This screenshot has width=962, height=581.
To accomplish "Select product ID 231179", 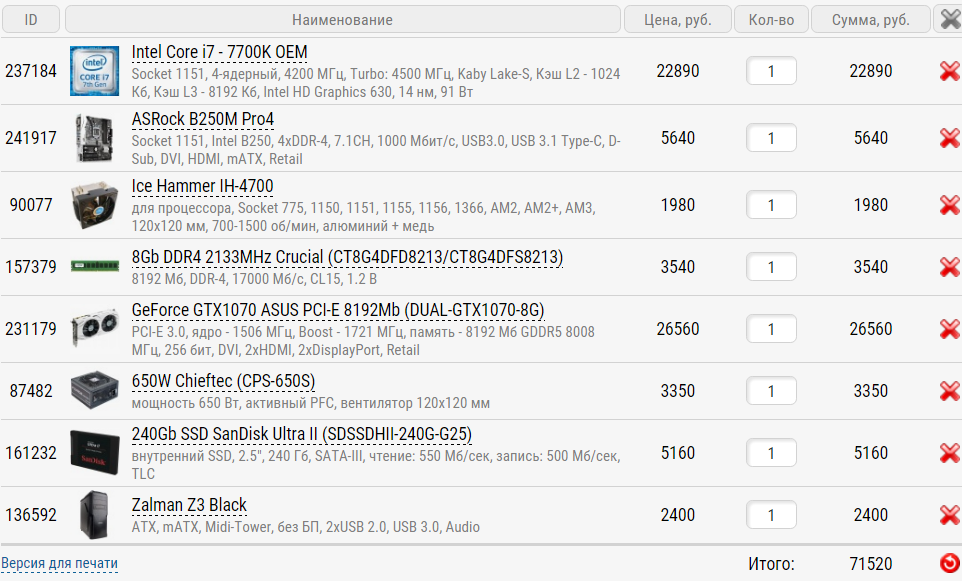I will tap(31, 329).
